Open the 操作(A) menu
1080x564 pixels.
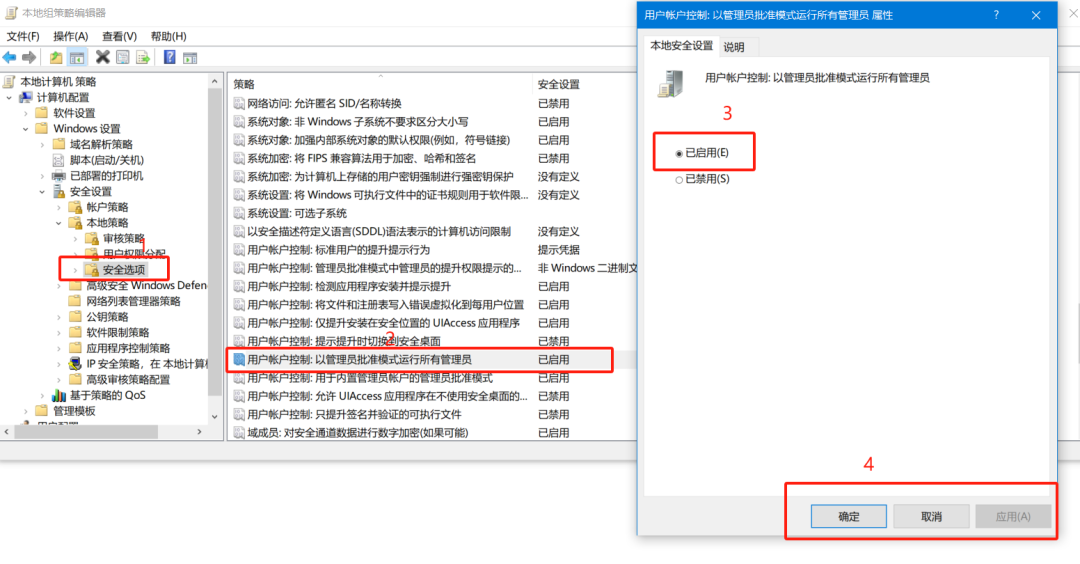pyautogui.click(x=70, y=36)
